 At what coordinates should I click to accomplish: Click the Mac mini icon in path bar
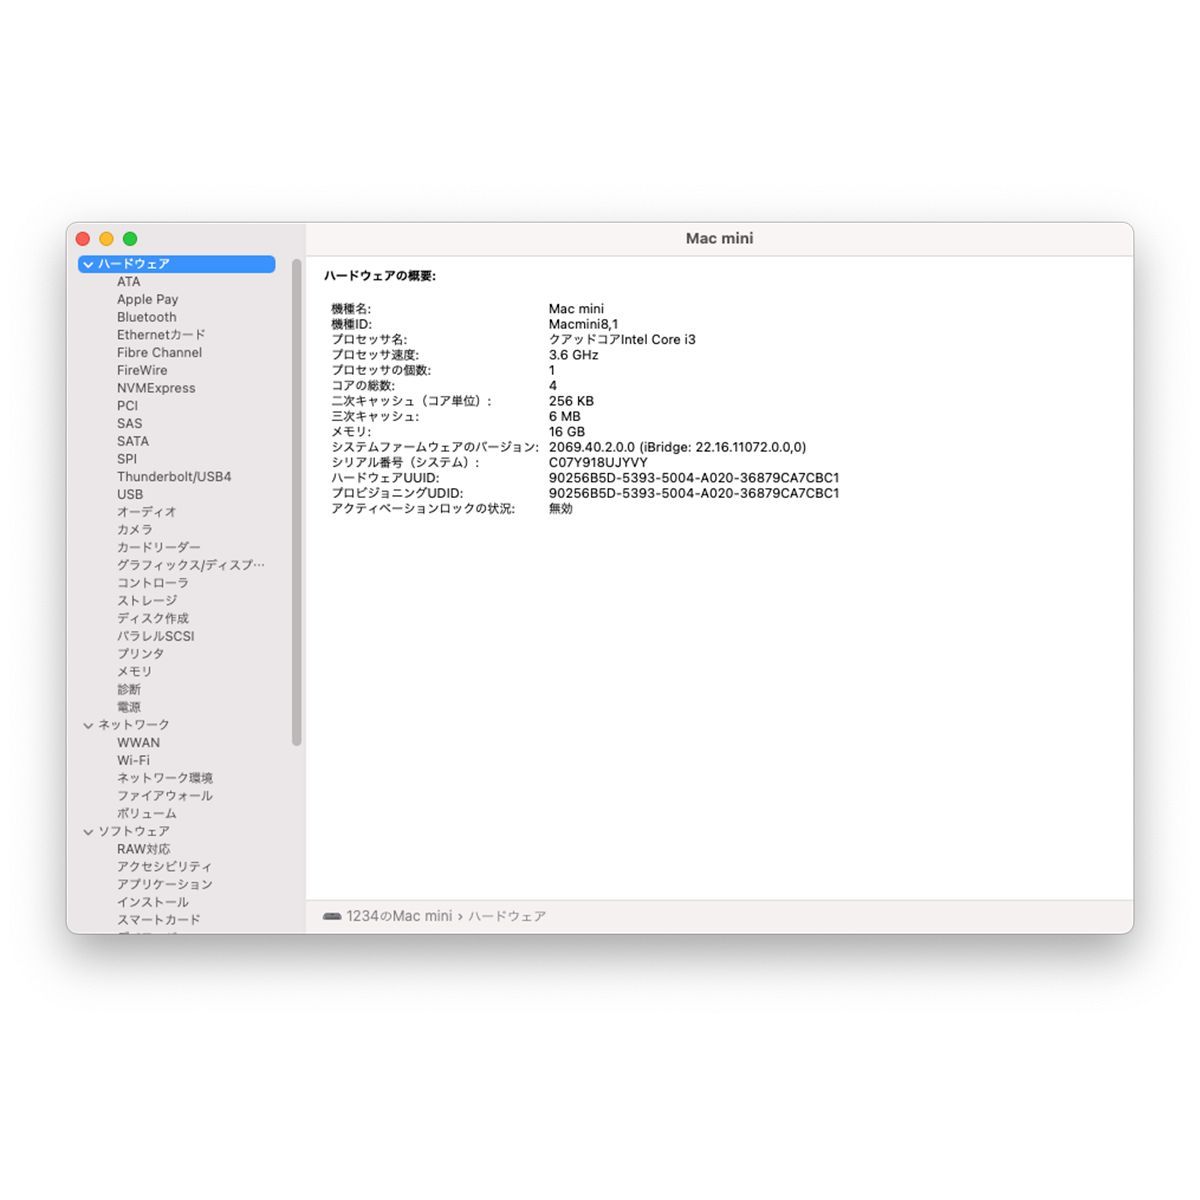click(332, 916)
